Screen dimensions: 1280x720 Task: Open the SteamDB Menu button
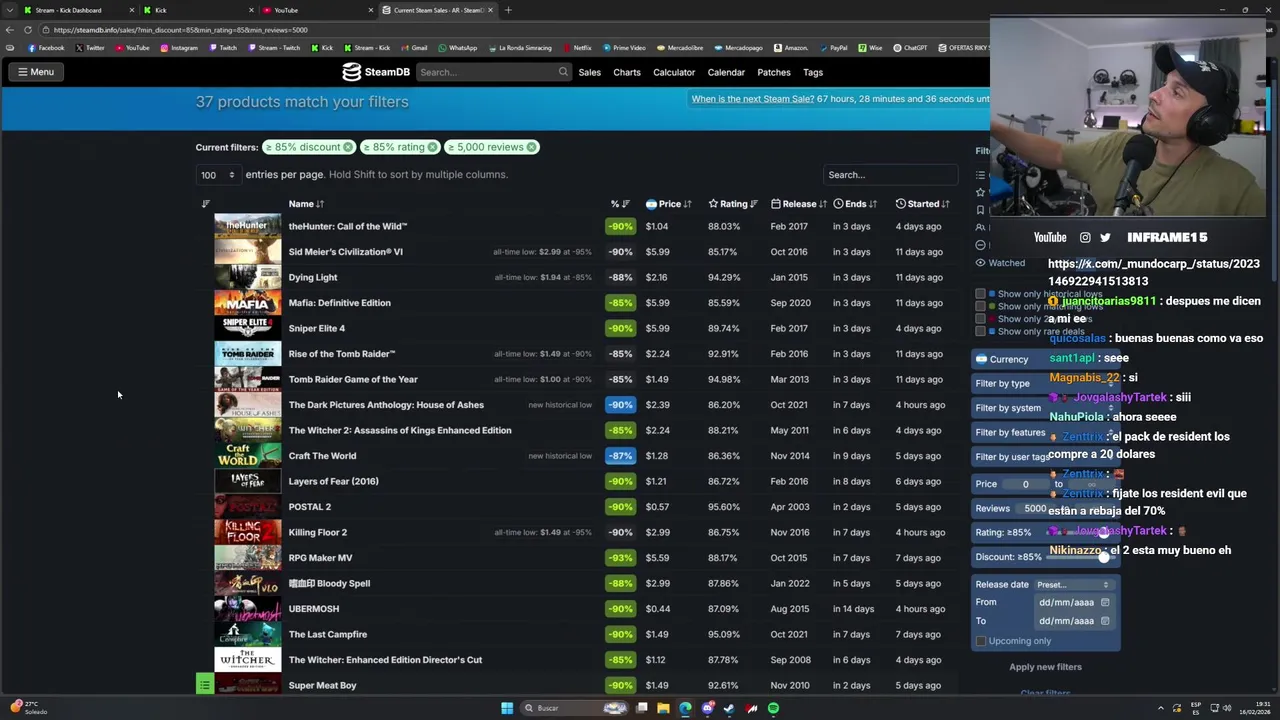pyautogui.click(x=35, y=72)
